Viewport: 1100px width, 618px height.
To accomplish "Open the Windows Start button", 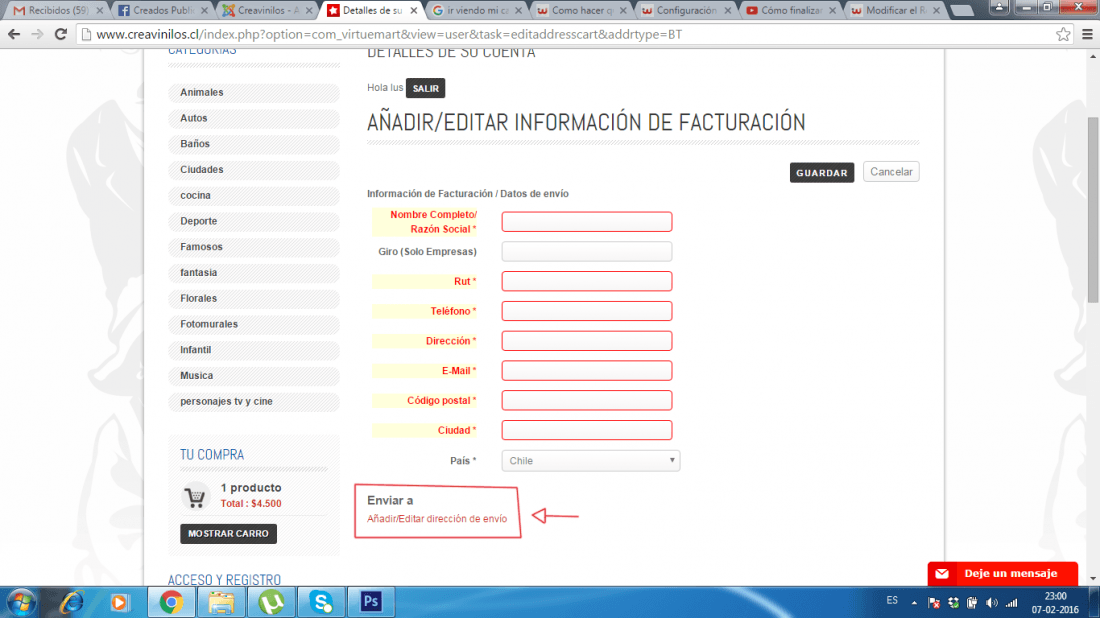I will 21,603.
